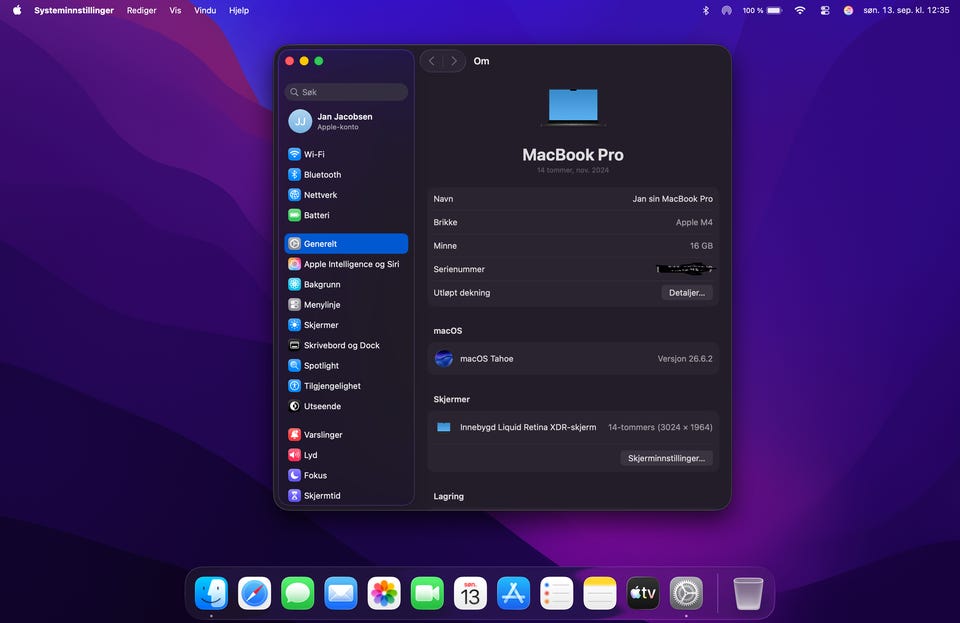Image resolution: width=960 pixels, height=623 pixels.
Task: Click the Versjon 26.6.2 text
Action: (x=684, y=359)
